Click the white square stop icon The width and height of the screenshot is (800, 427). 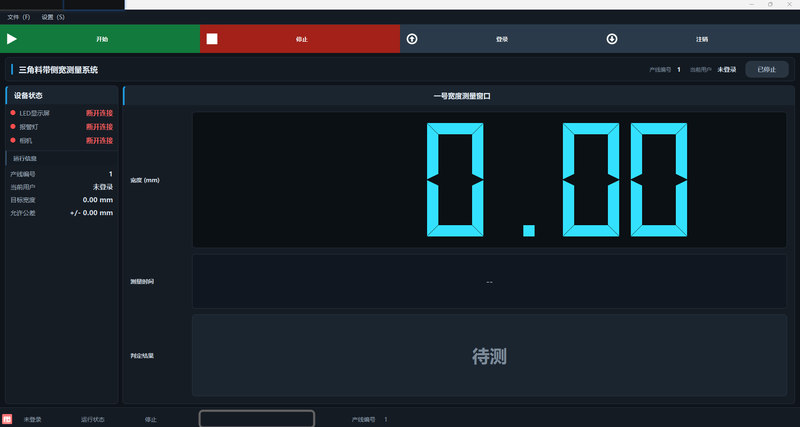pyautogui.click(x=212, y=39)
